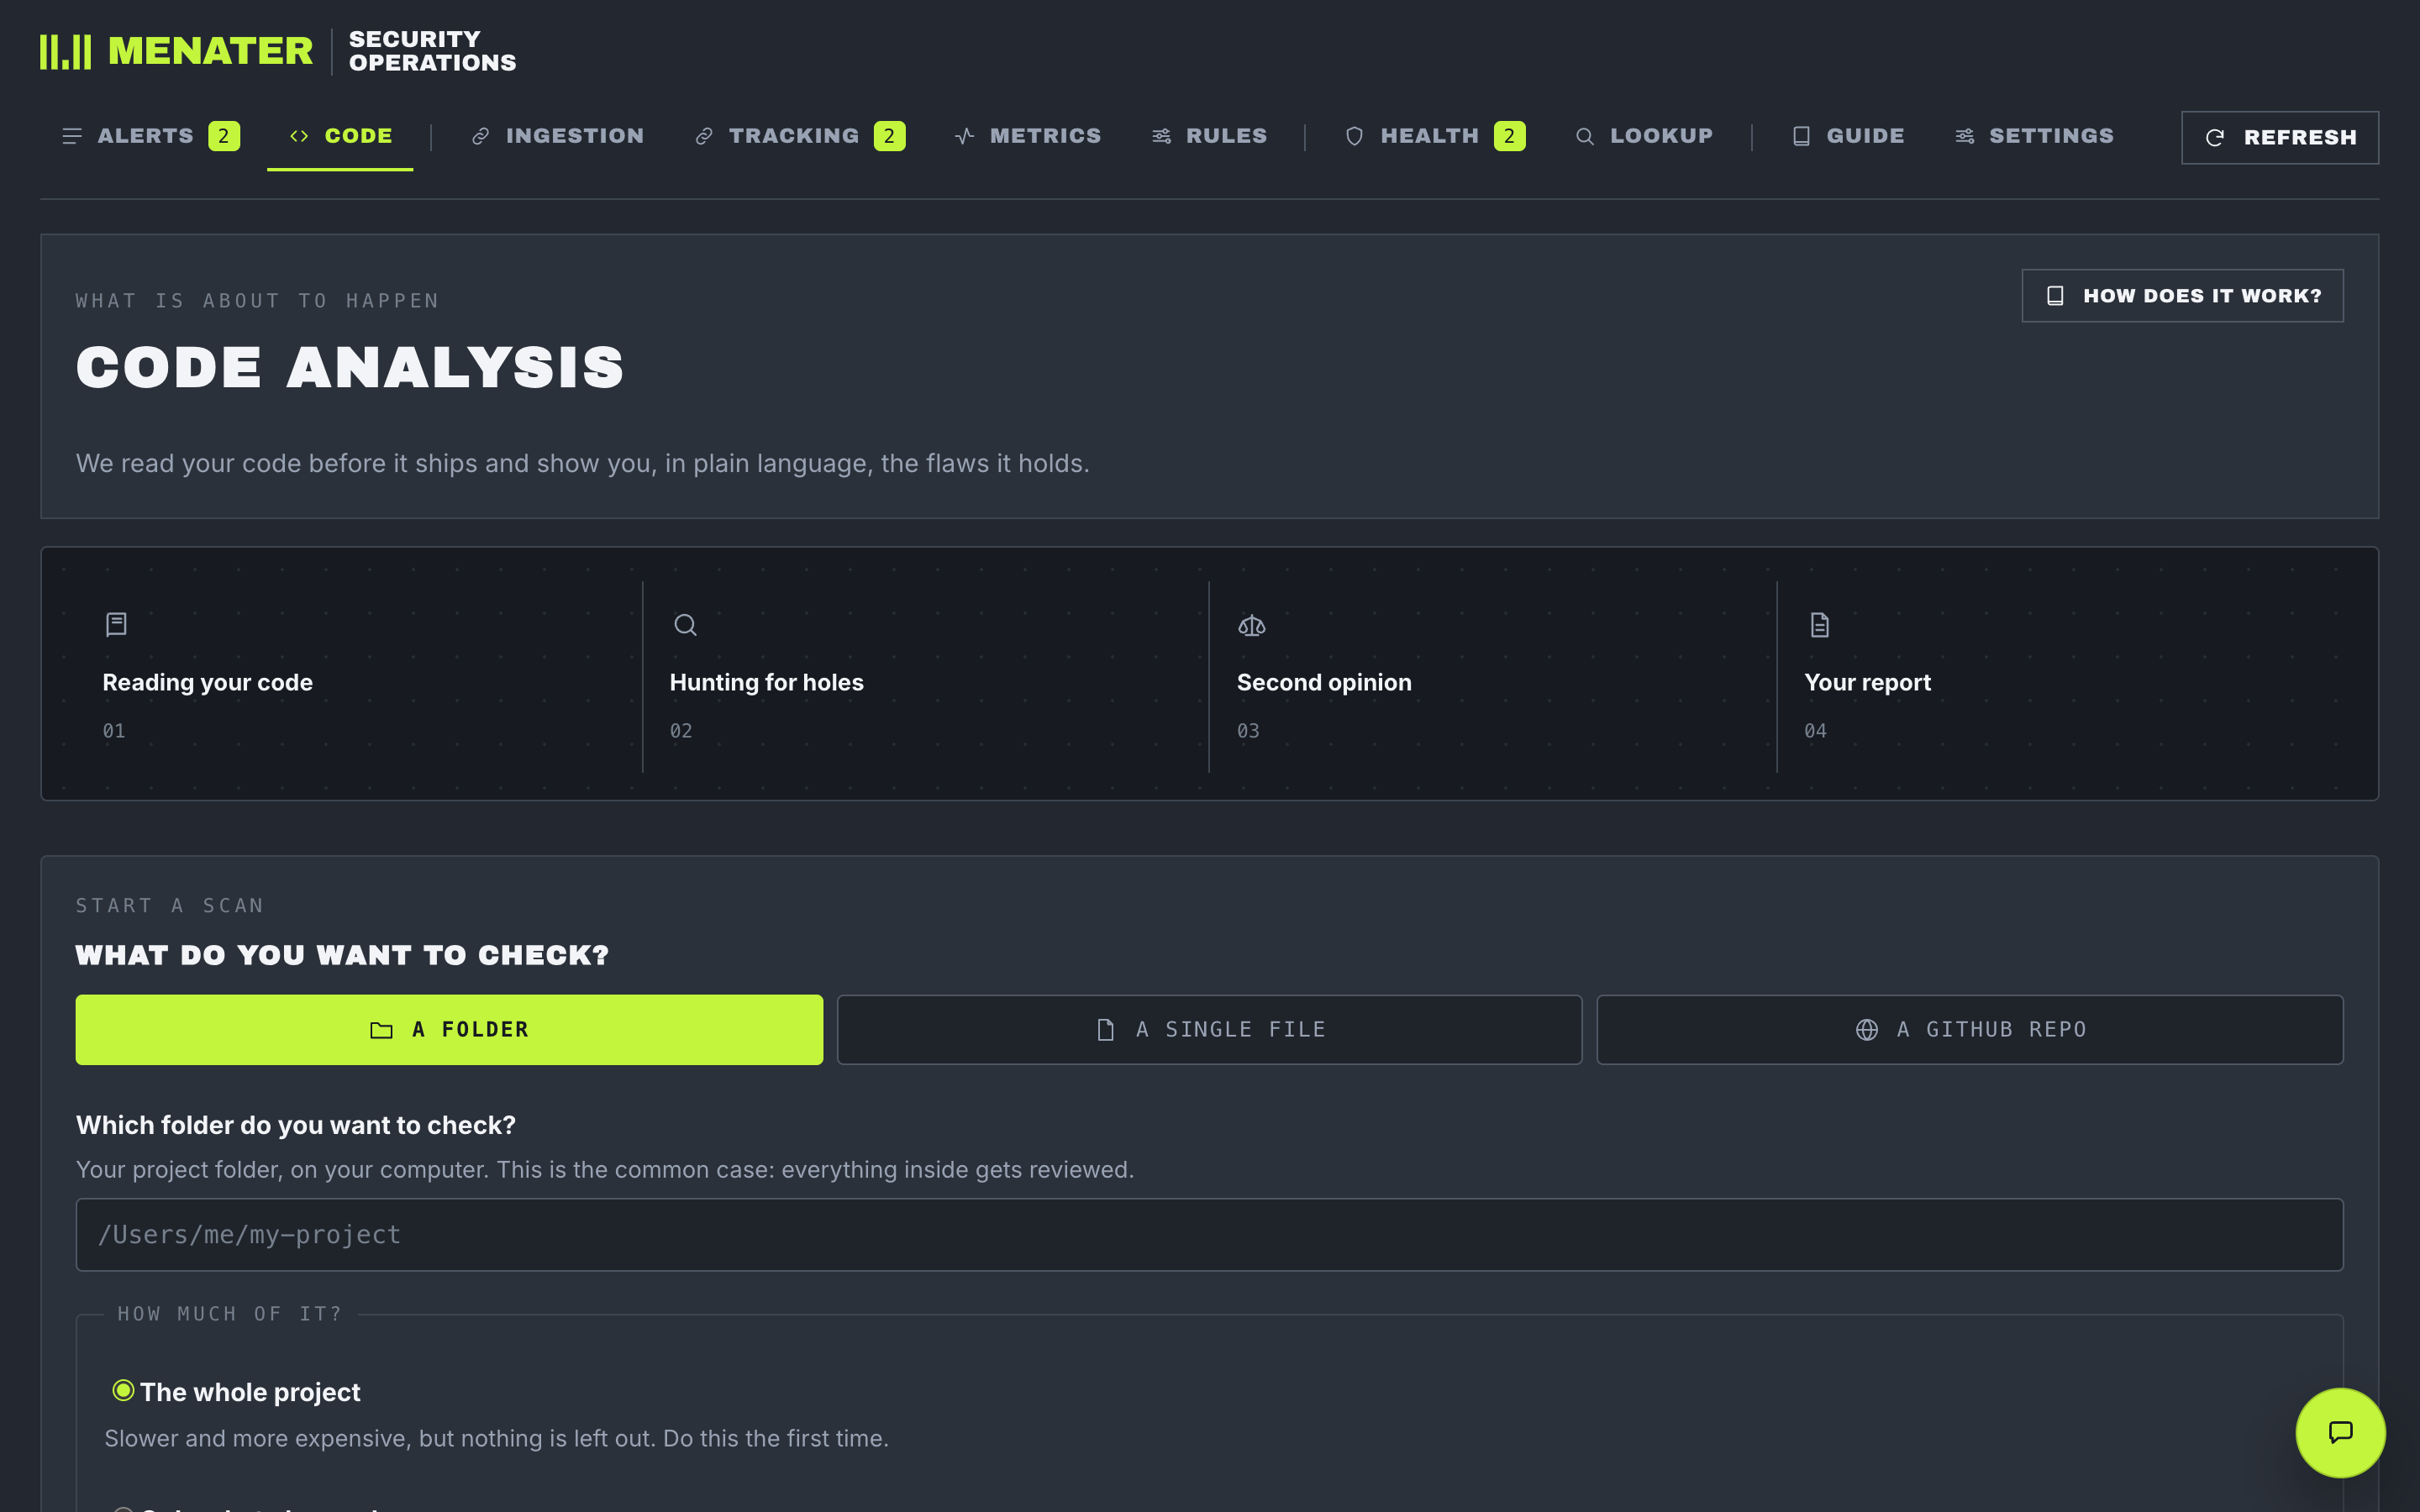2420x1512 pixels.
Task: Open the floating chat bubble button
Action: point(2340,1432)
